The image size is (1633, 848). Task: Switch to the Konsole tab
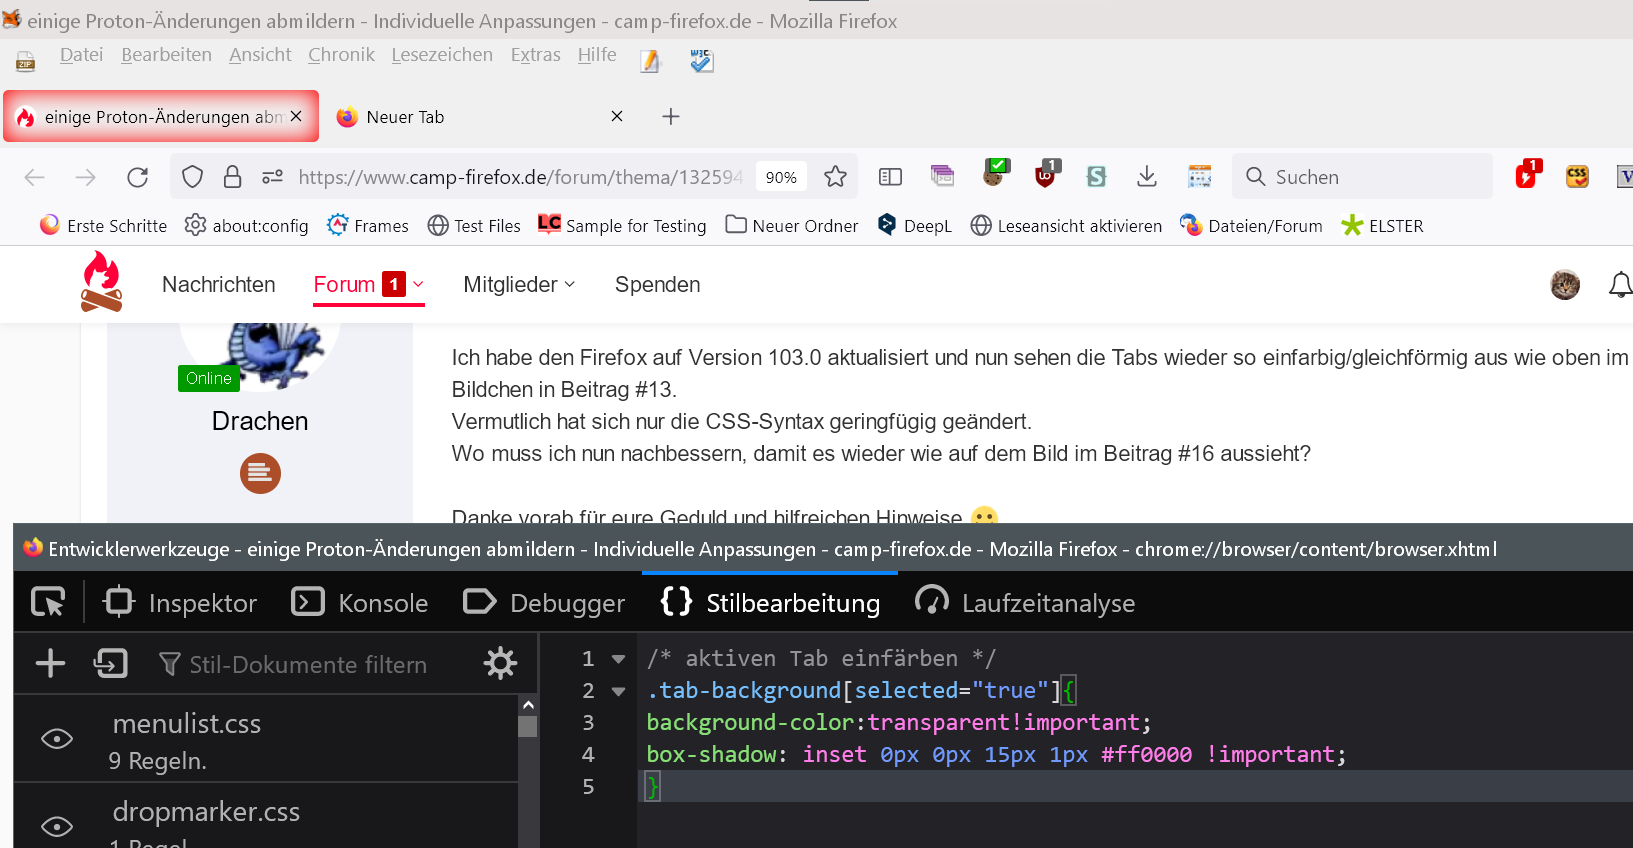click(x=360, y=603)
